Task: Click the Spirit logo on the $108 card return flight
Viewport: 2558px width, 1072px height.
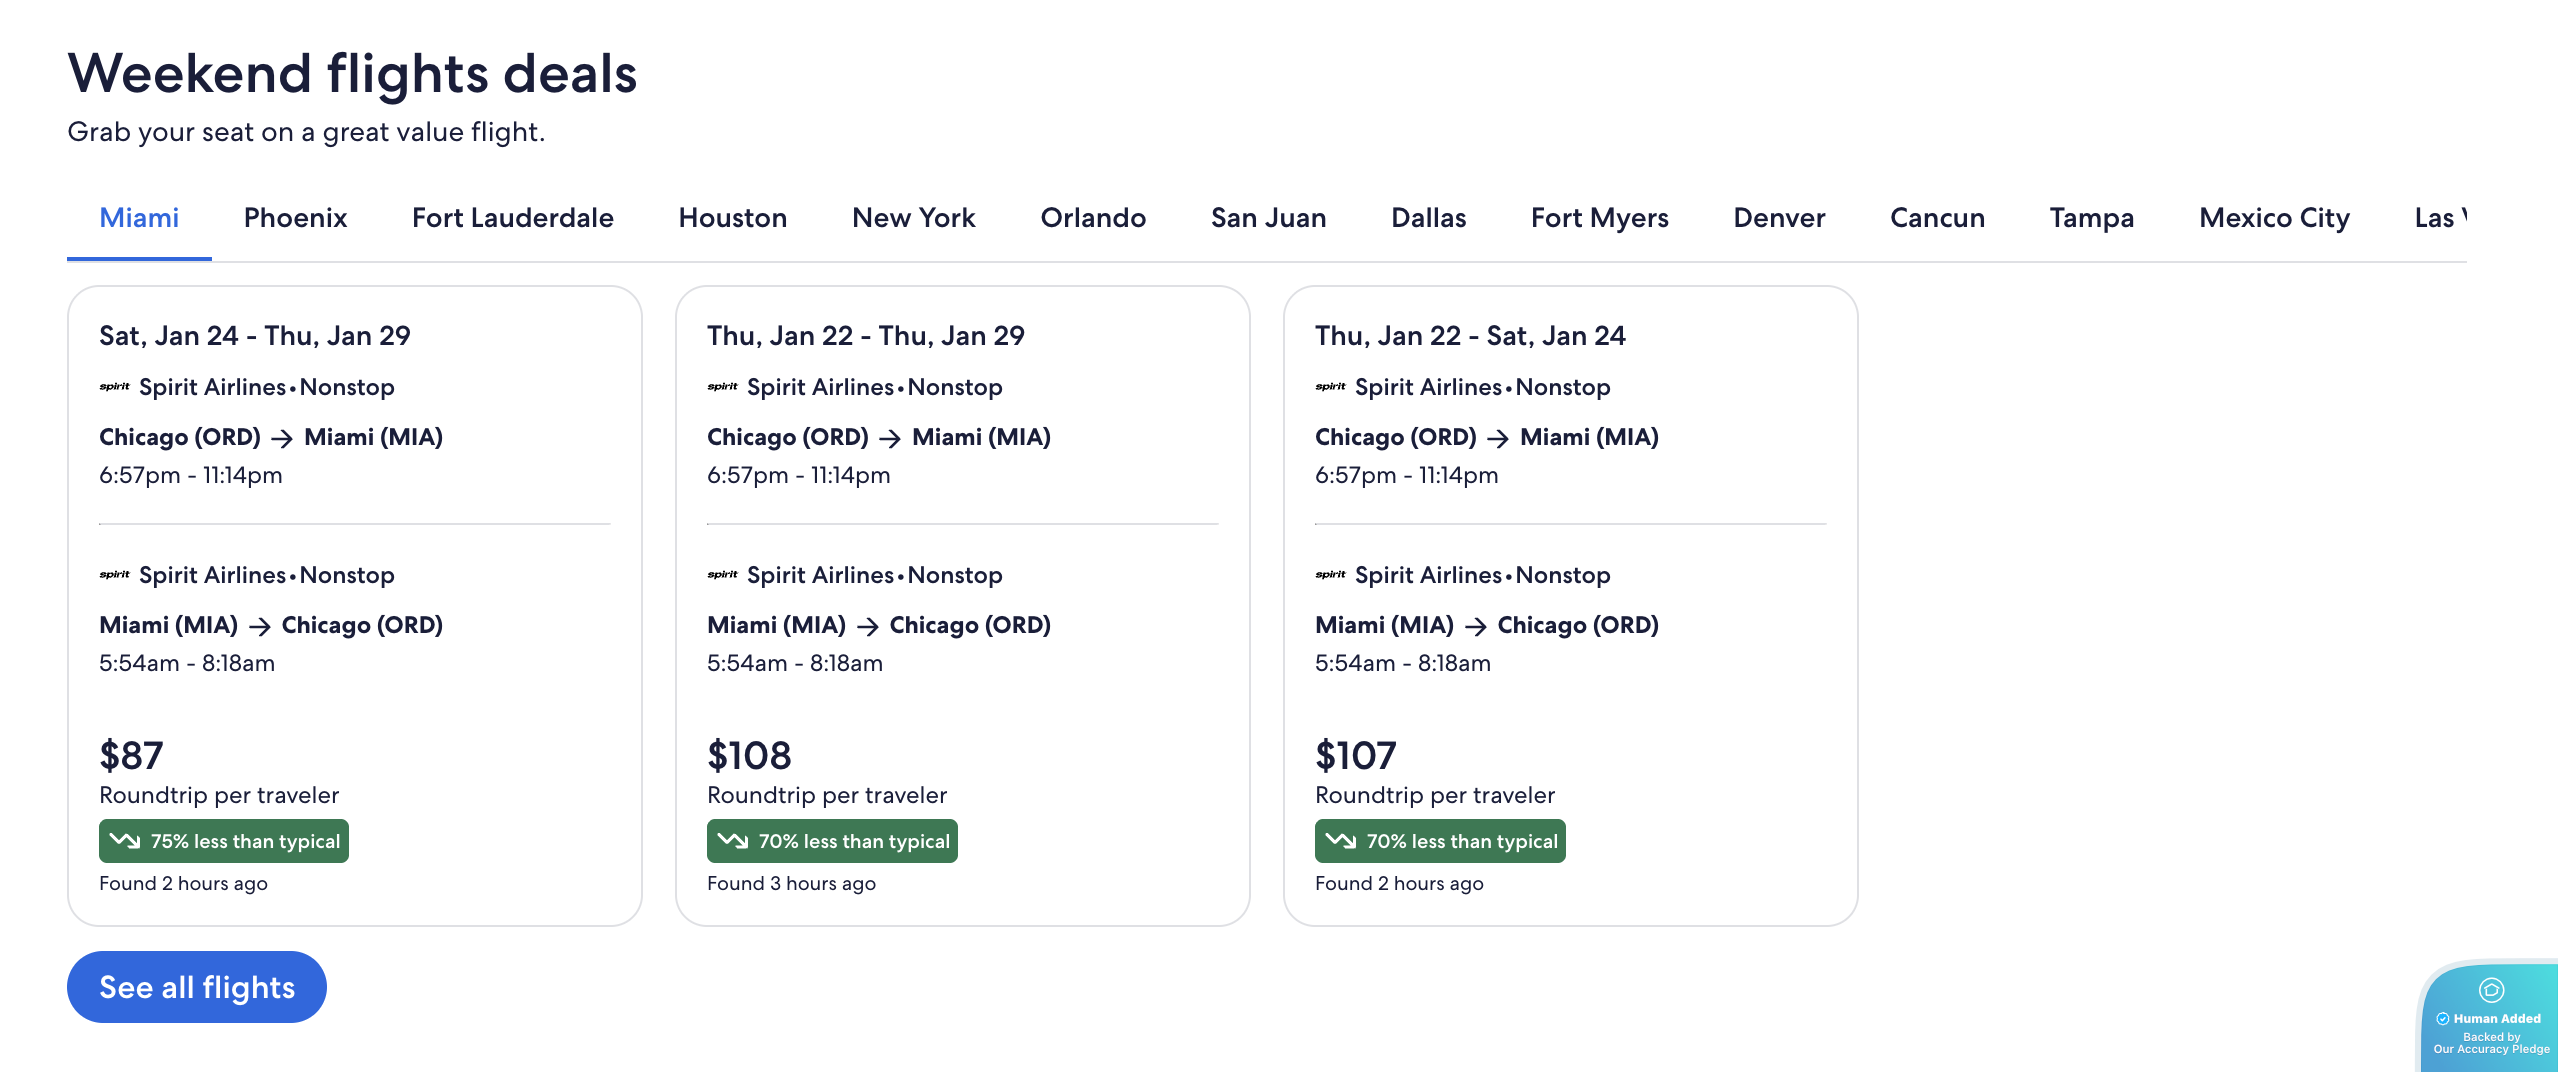Action: click(x=722, y=575)
